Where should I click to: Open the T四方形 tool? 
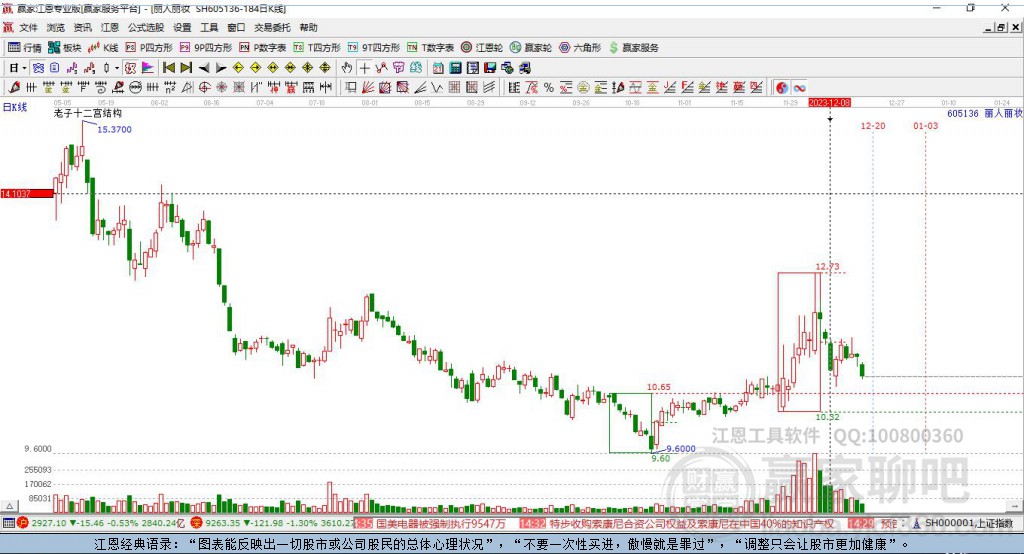[317, 48]
